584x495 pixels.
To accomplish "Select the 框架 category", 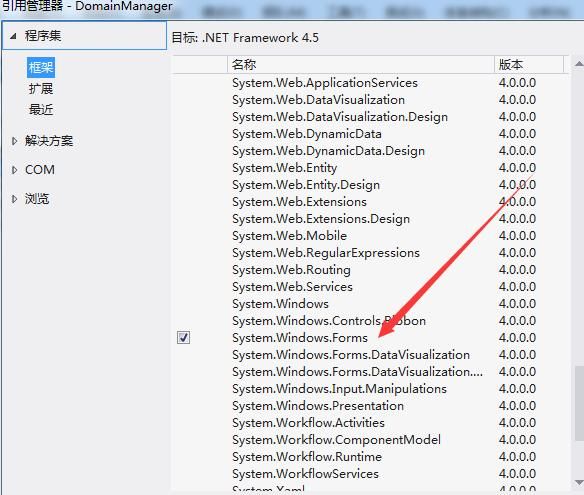I will tap(41, 67).
